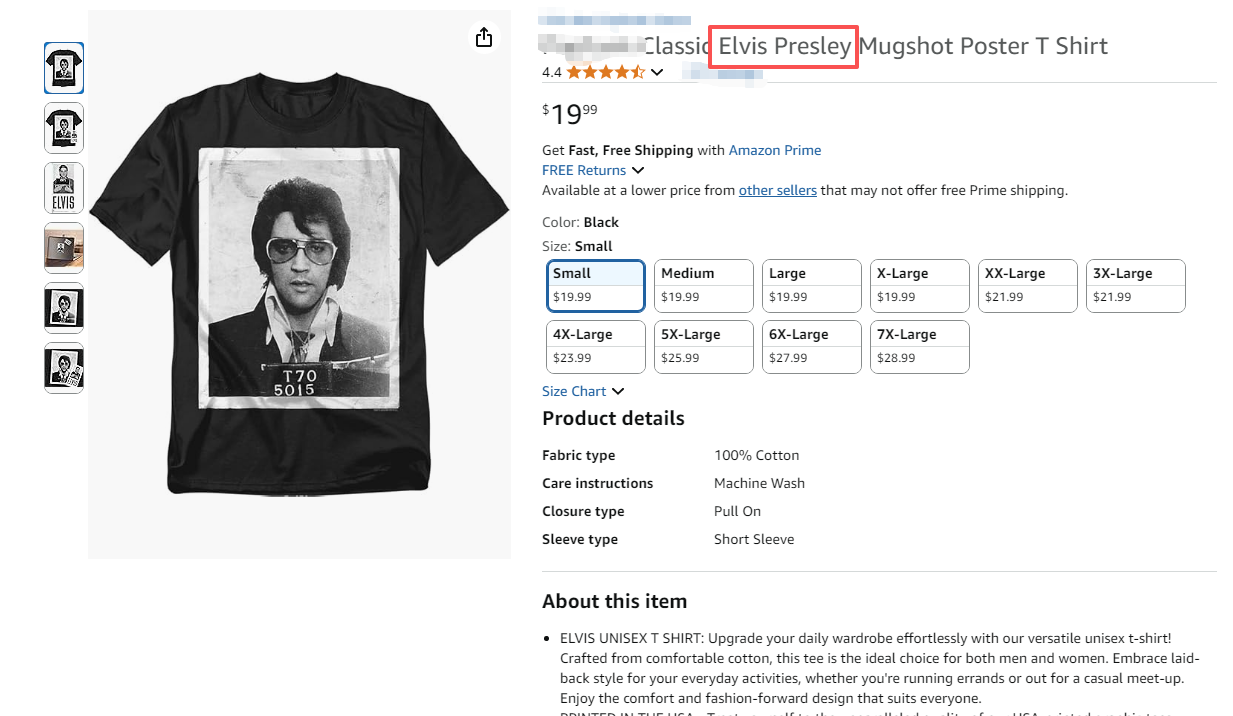
Task: Select the X-Large size option
Action: [920, 285]
